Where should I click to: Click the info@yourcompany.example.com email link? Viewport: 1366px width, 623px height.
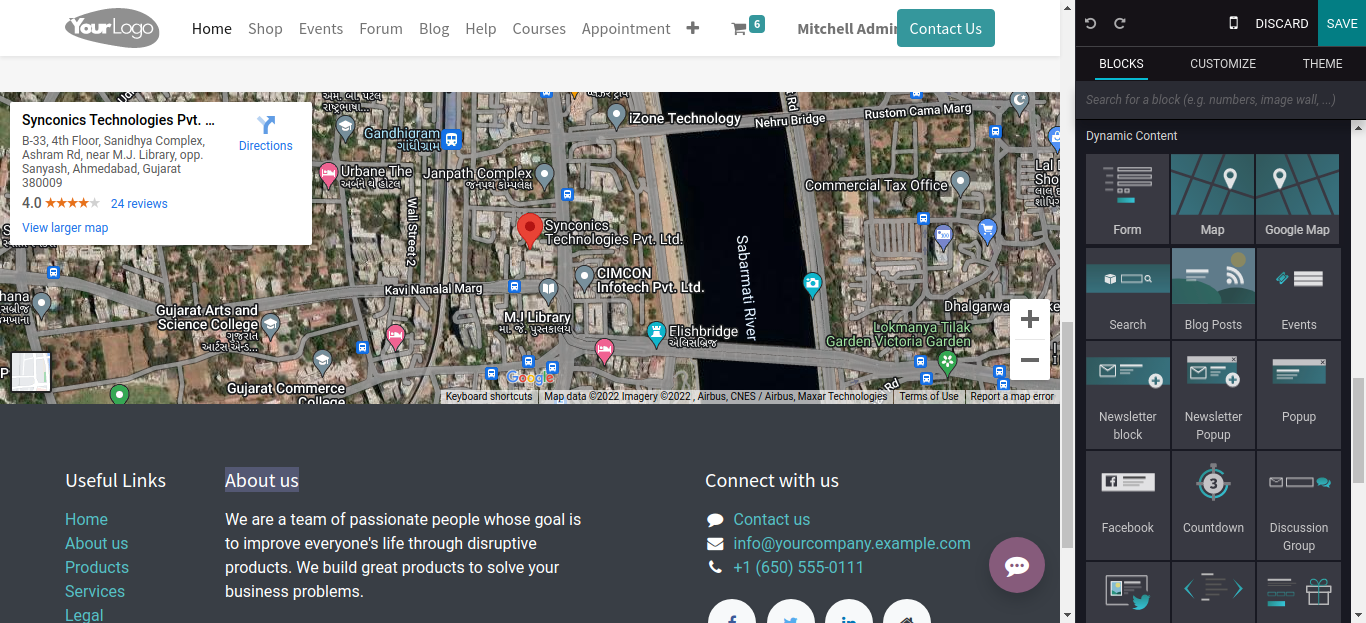852,543
